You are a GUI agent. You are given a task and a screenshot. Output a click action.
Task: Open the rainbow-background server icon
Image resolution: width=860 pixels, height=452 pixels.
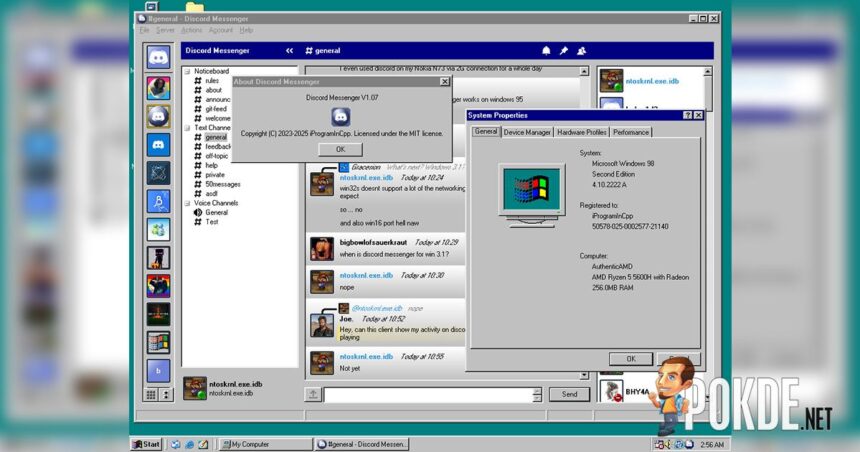(159, 286)
